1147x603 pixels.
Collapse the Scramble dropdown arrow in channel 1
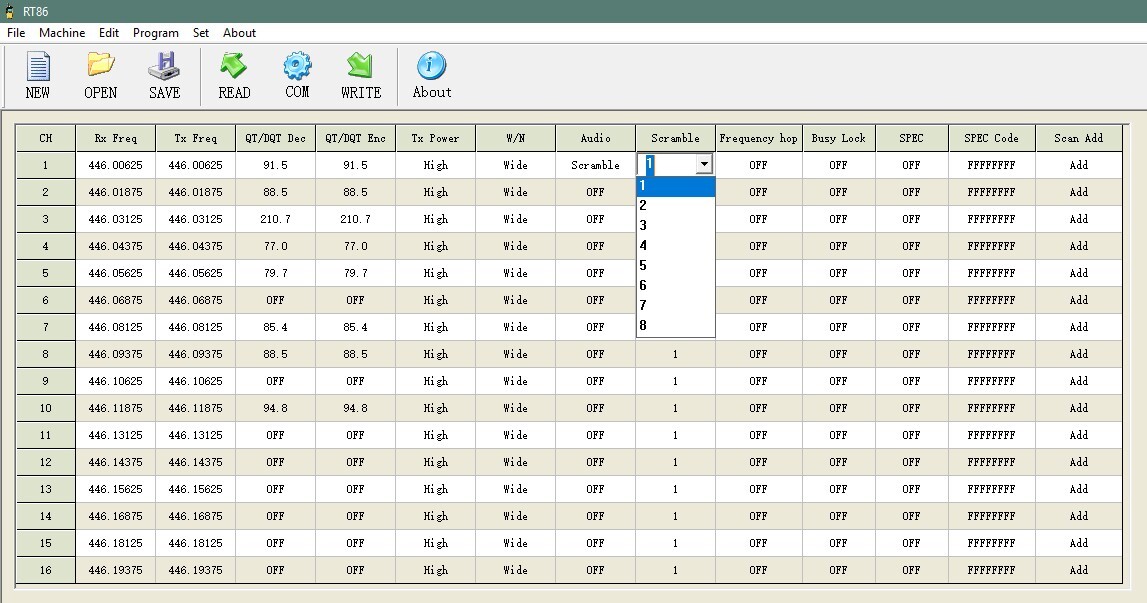pyautogui.click(x=704, y=165)
